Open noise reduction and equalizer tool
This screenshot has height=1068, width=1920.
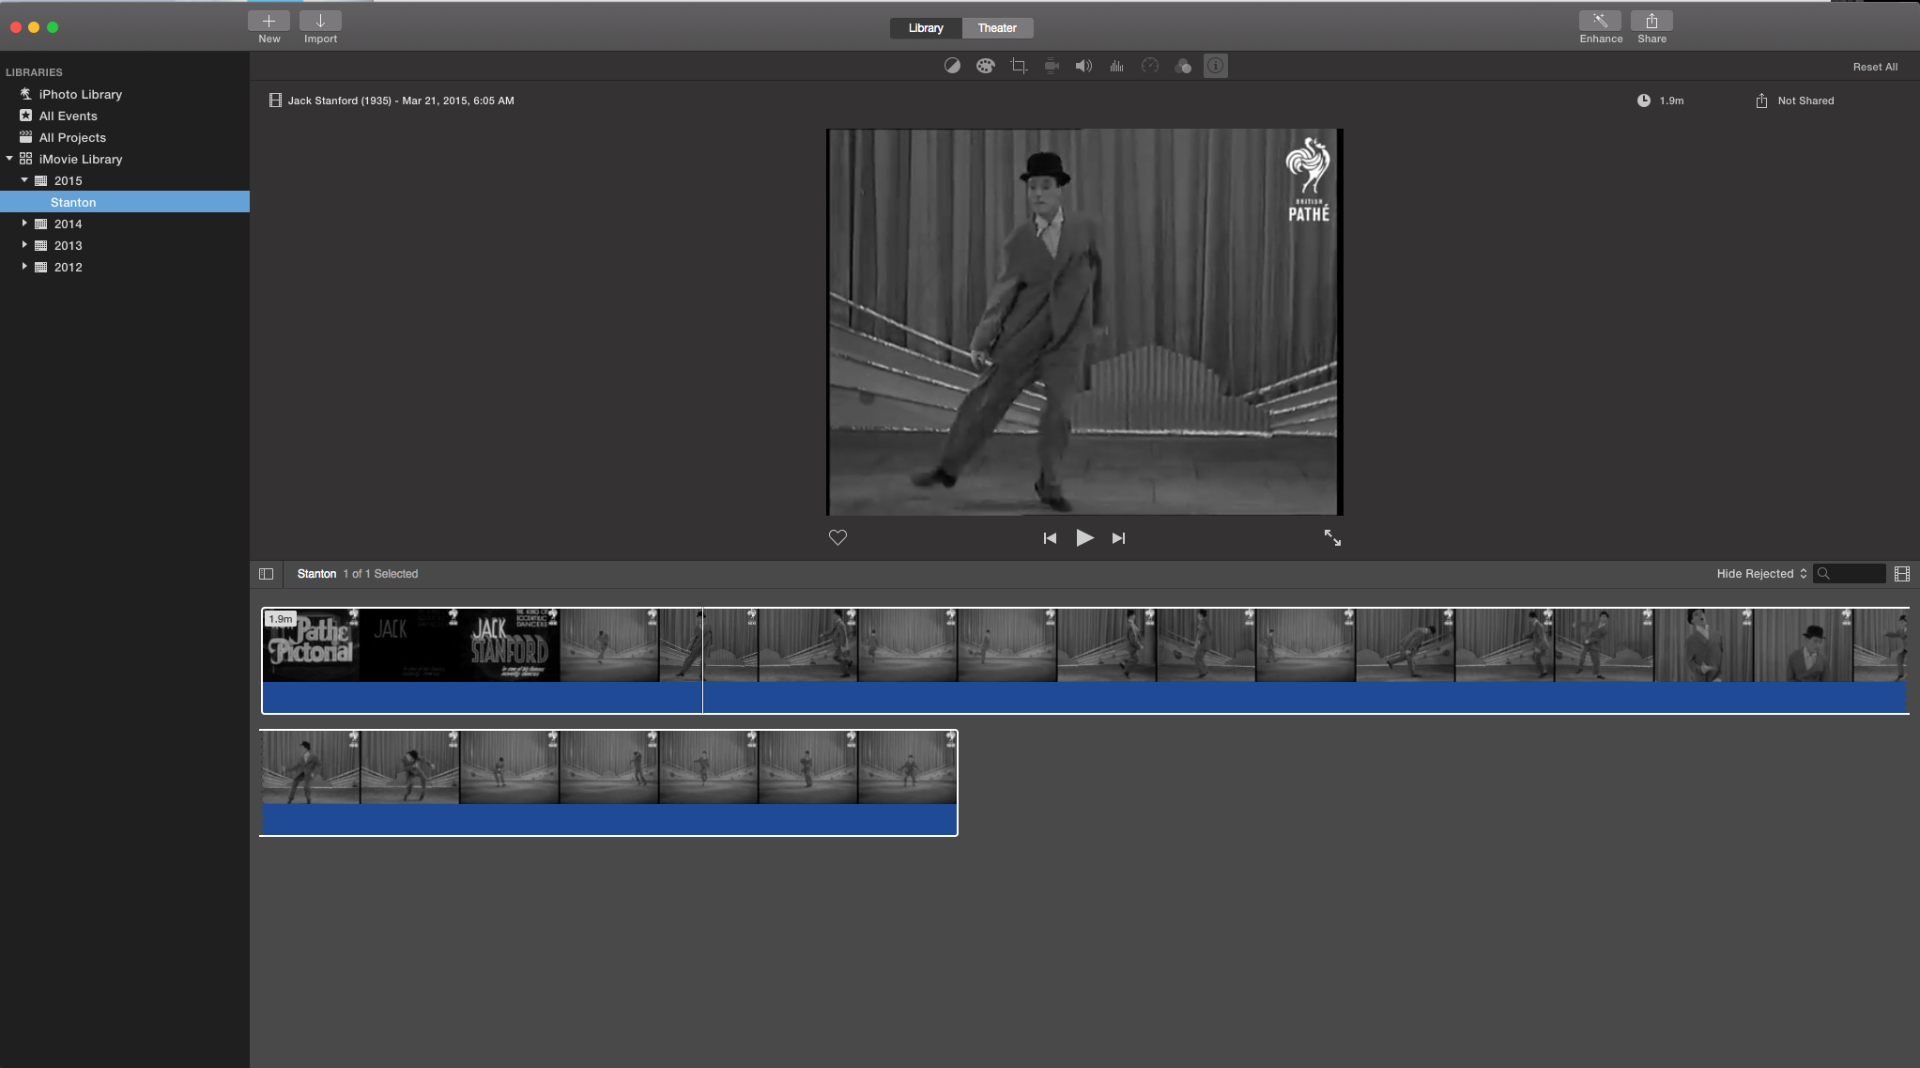click(x=1117, y=66)
